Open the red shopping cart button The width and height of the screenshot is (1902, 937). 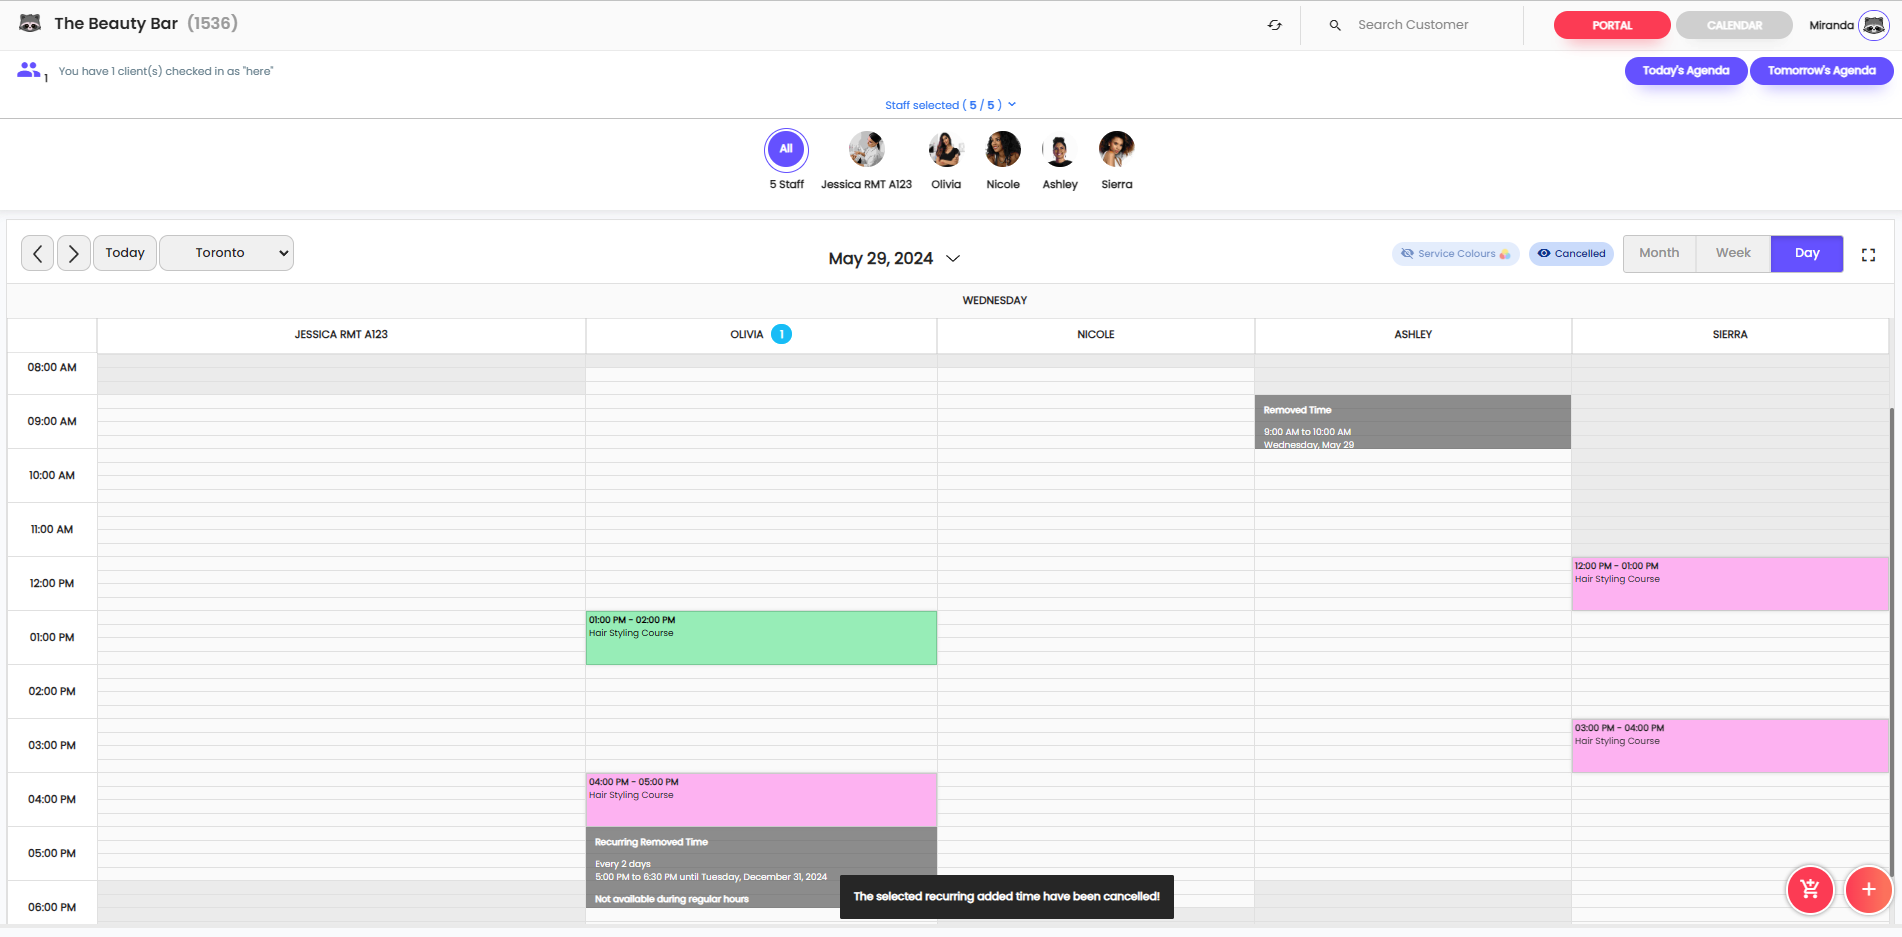click(x=1810, y=888)
